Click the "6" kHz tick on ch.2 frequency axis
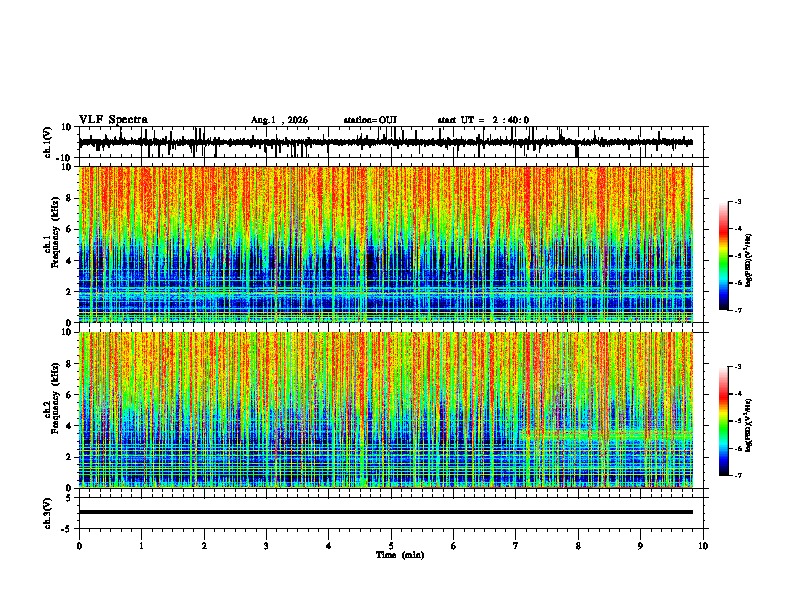 (69, 395)
